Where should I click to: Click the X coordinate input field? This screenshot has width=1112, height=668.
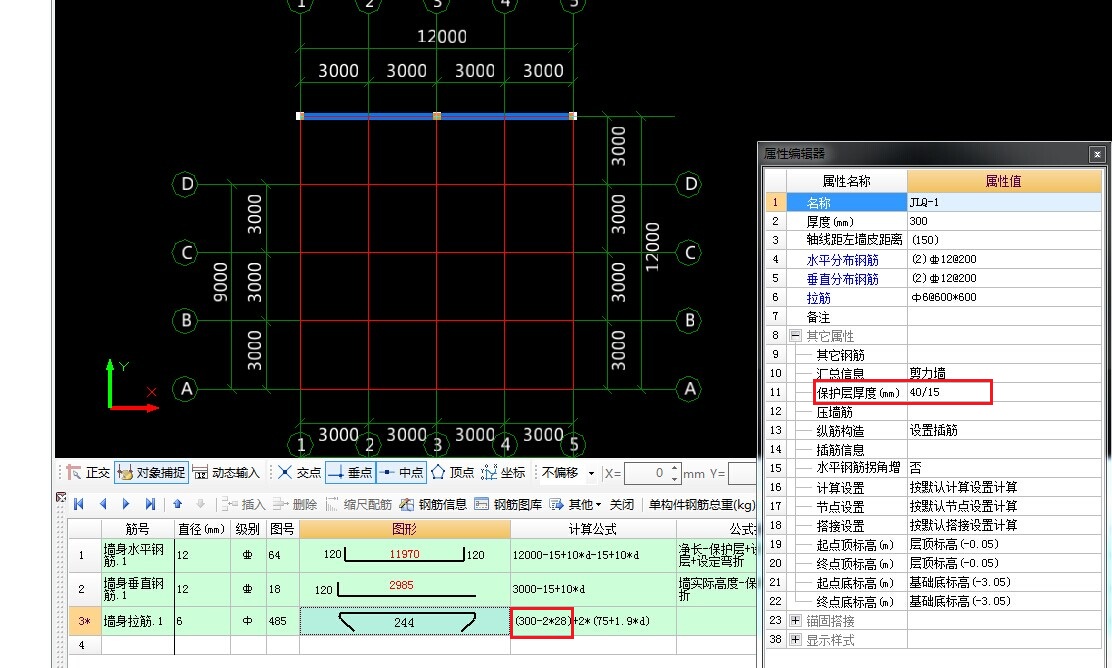(x=646, y=473)
